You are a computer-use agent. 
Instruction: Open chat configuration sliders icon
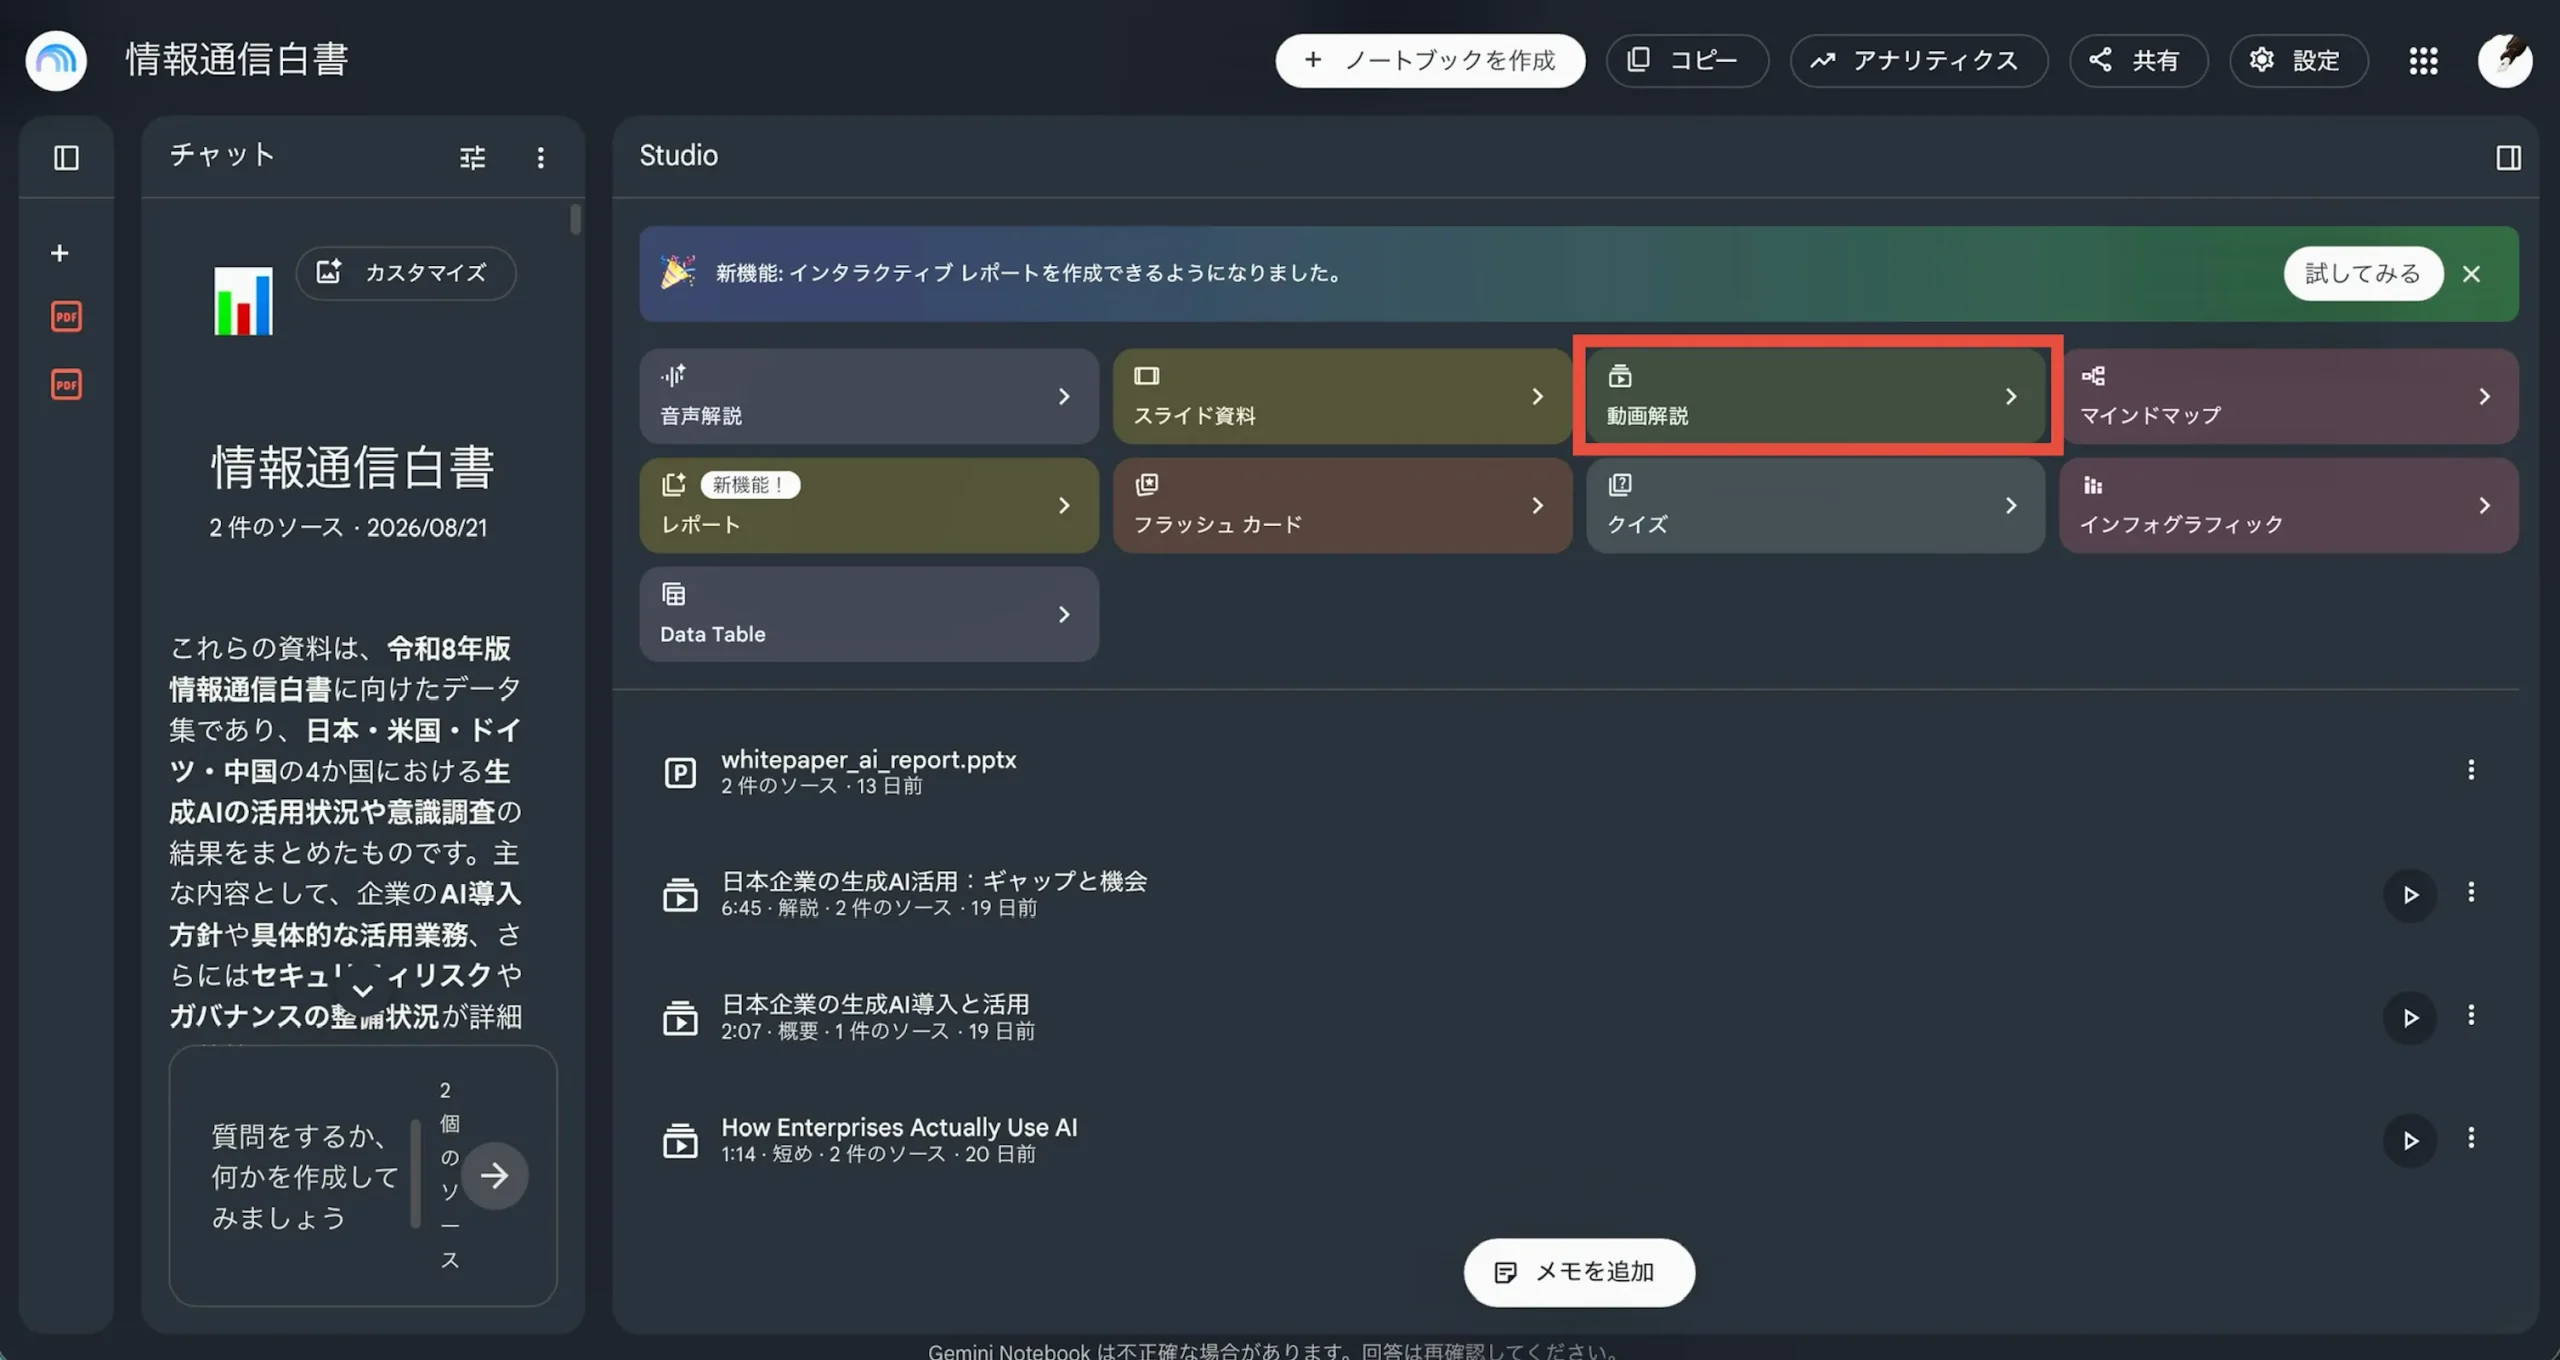(x=472, y=158)
